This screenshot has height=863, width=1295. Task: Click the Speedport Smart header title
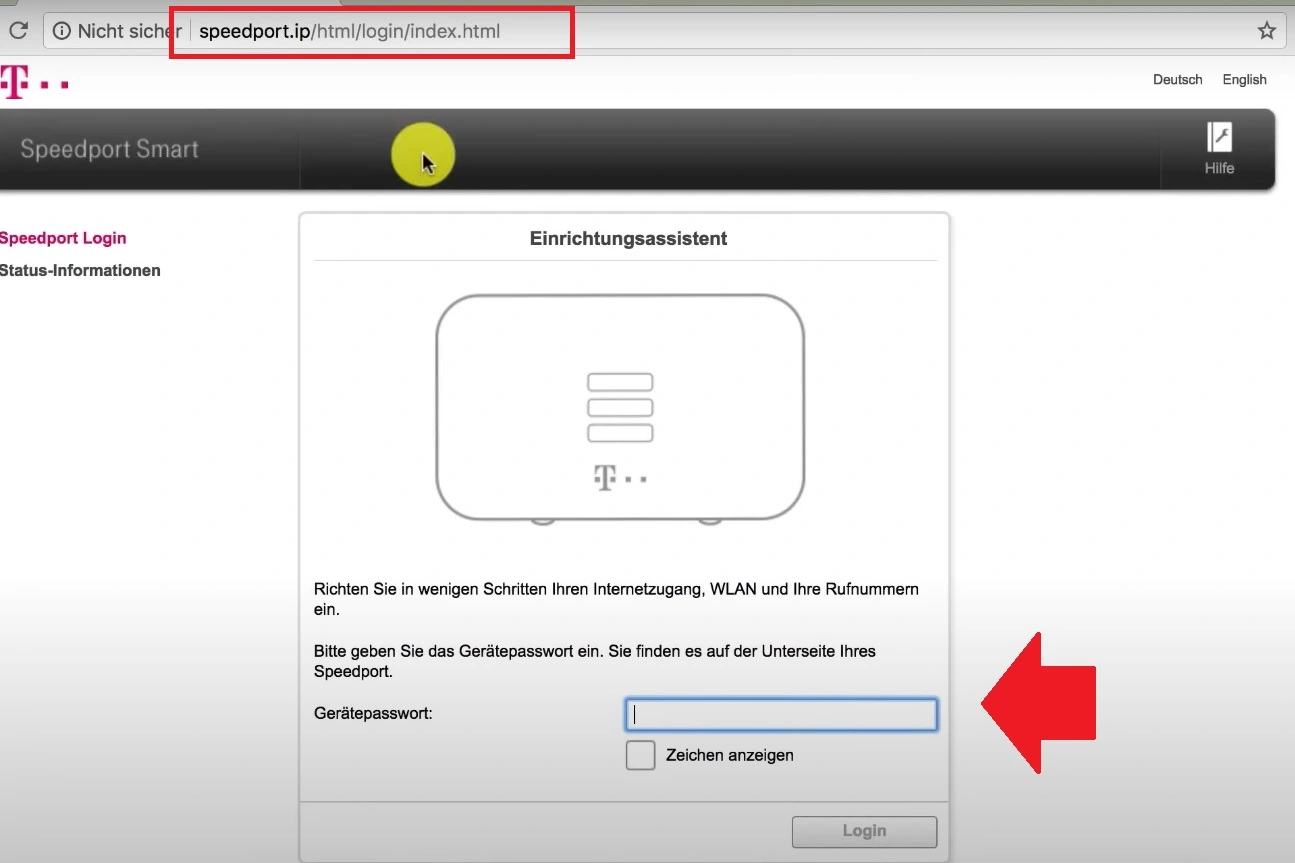click(109, 150)
